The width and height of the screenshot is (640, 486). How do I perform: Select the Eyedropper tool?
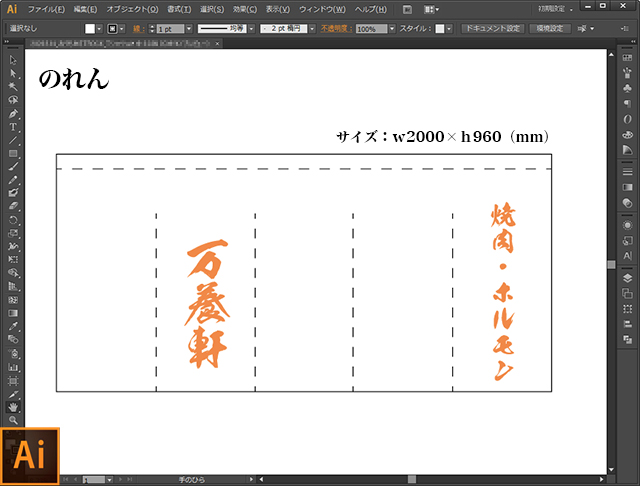tap(13, 326)
